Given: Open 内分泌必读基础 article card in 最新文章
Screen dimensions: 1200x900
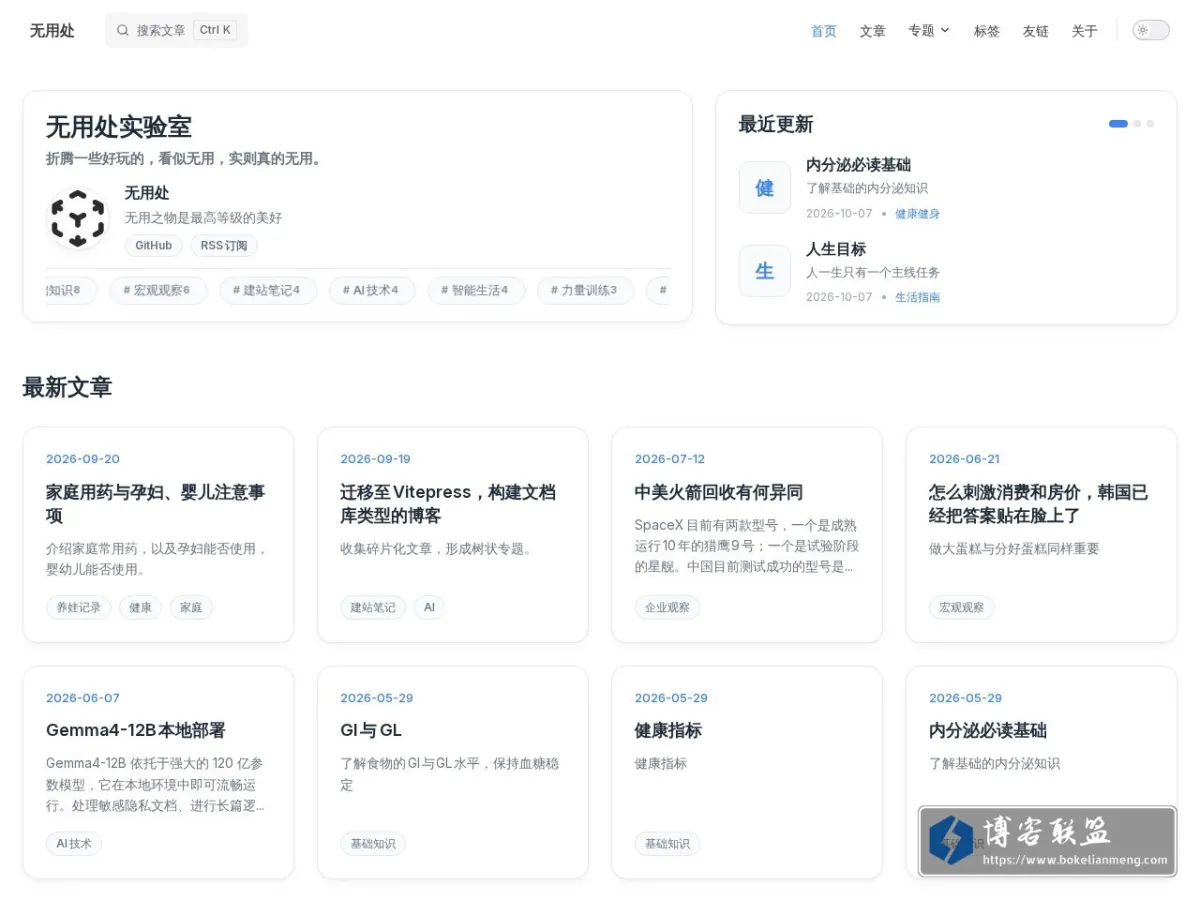Looking at the screenshot, I should pos(988,730).
